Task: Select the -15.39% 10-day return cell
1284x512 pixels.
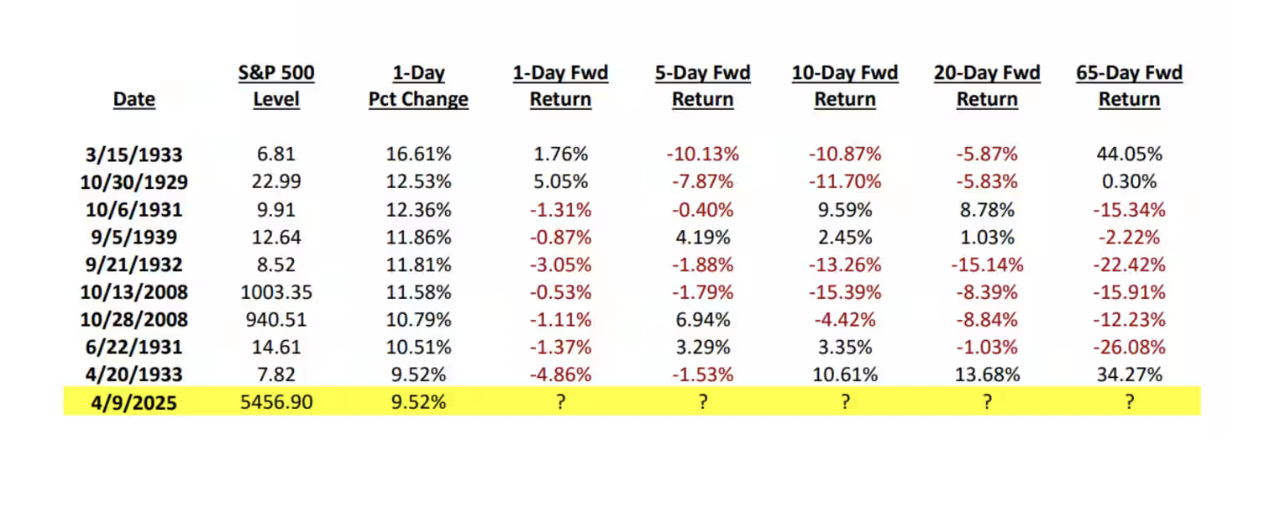Action: tap(845, 292)
